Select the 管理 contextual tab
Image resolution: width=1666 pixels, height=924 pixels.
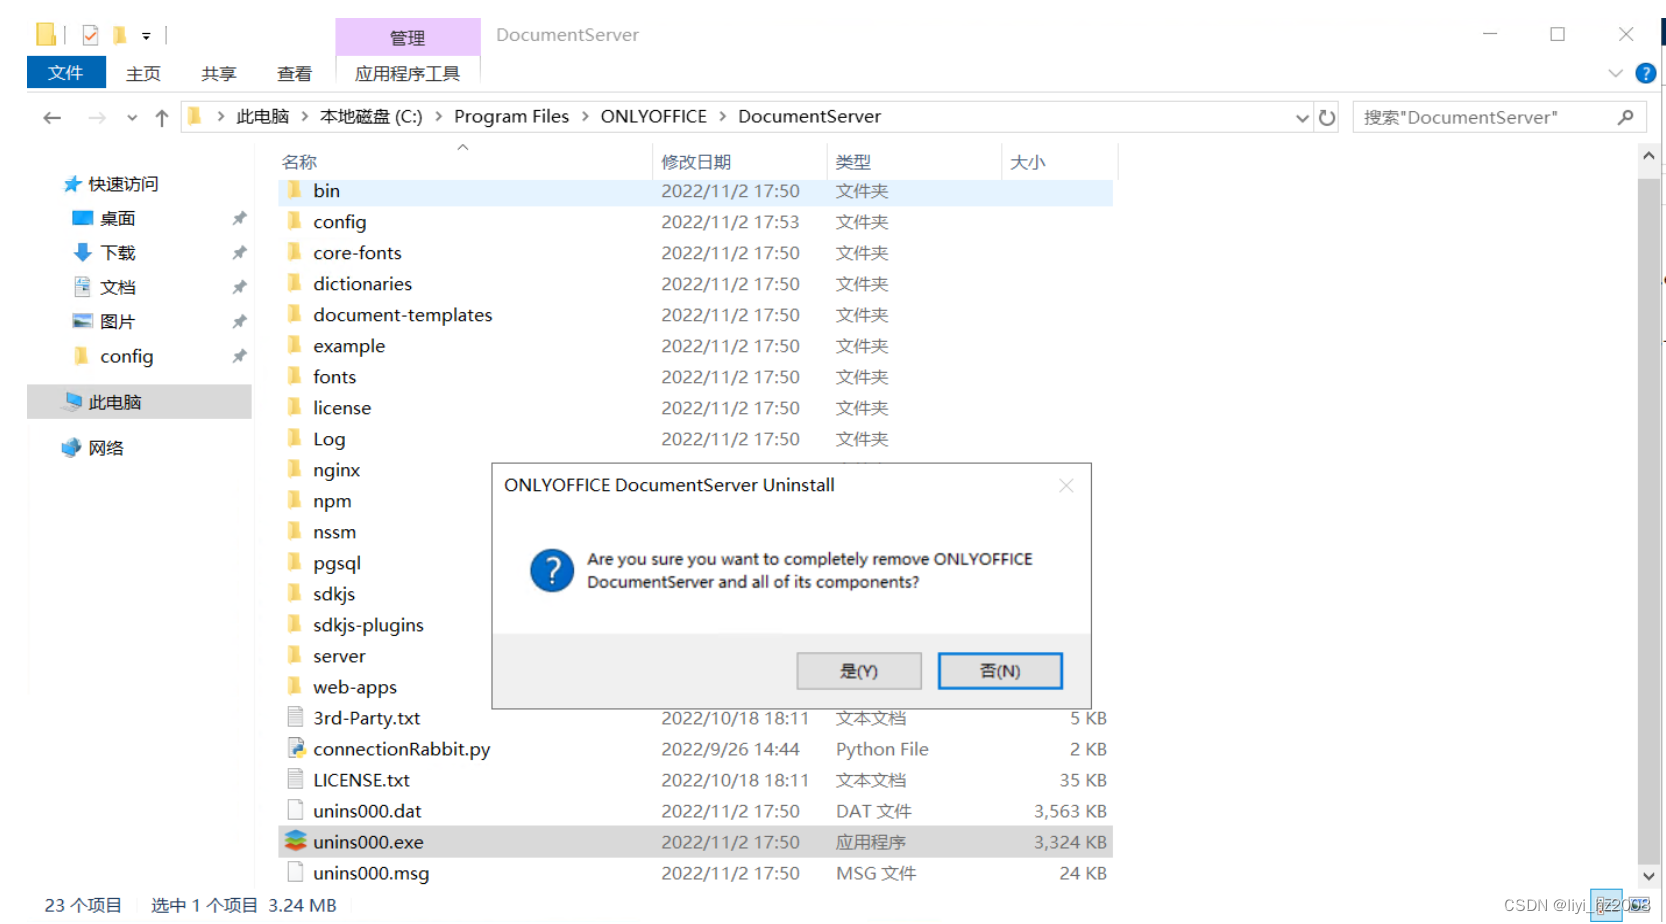pyautogui.click(x=407, y=37)
